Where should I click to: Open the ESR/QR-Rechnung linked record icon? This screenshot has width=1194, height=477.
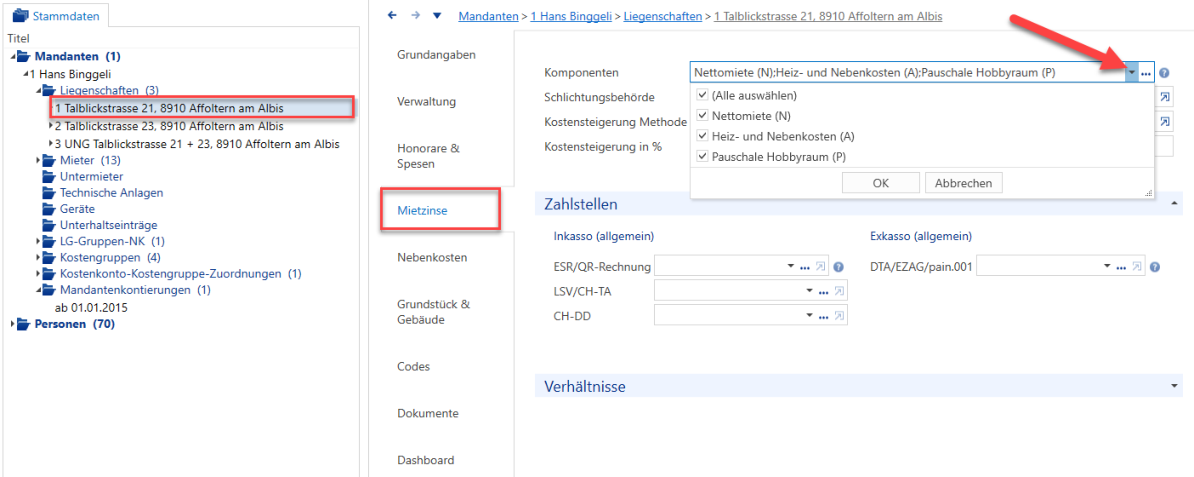pyautogui.click(x=820, y=267)
